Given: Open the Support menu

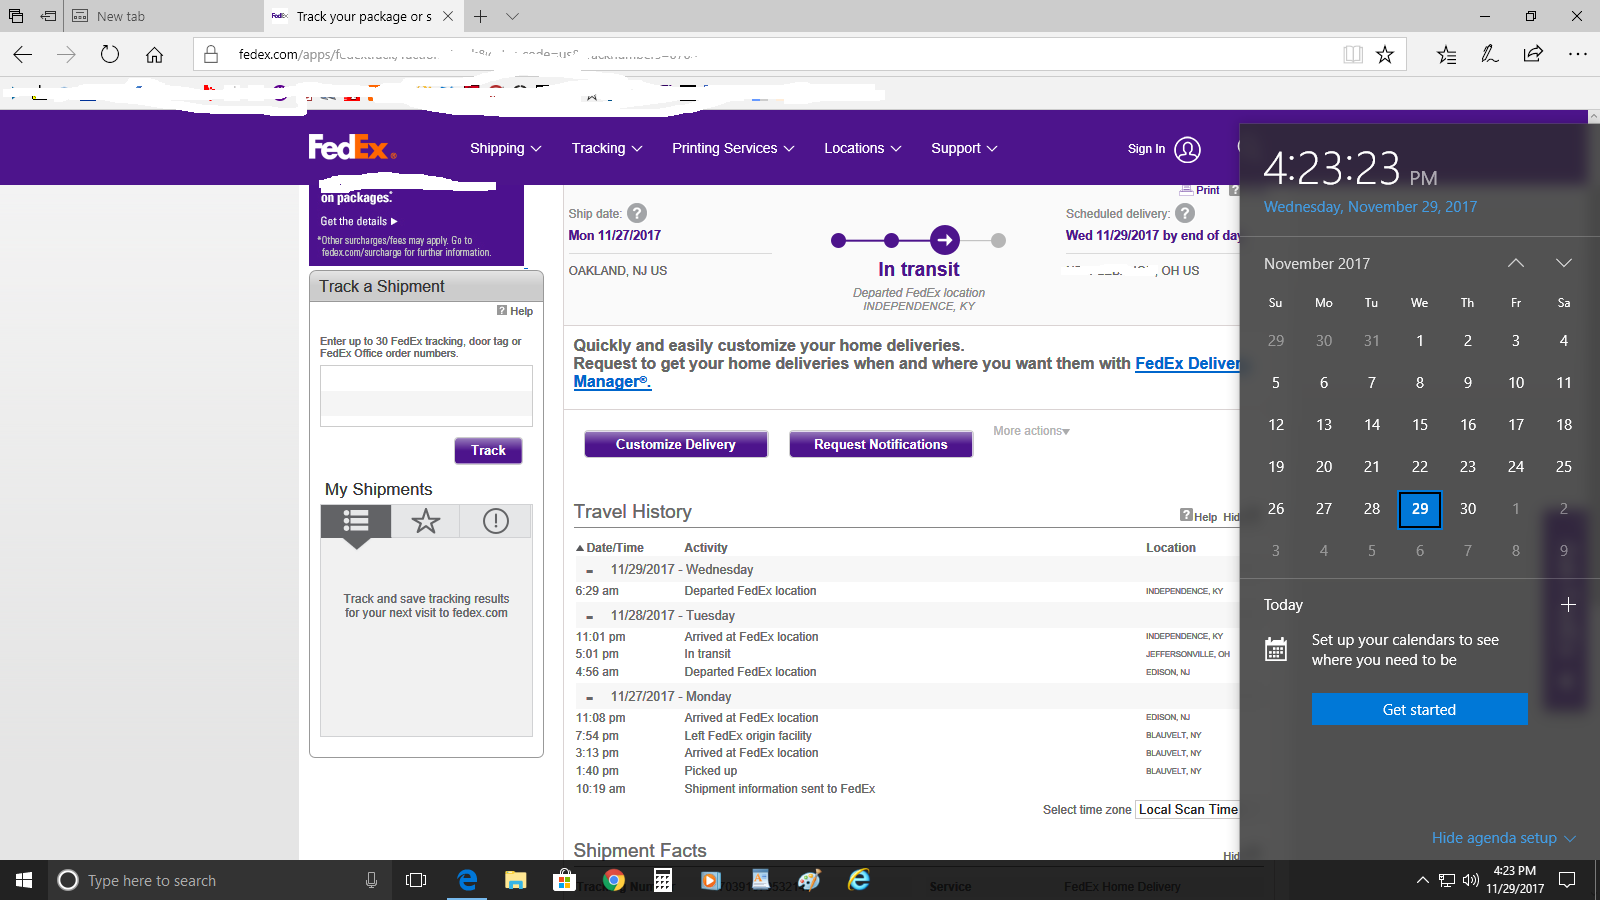Looking at the screenshot, I should 964,148.
